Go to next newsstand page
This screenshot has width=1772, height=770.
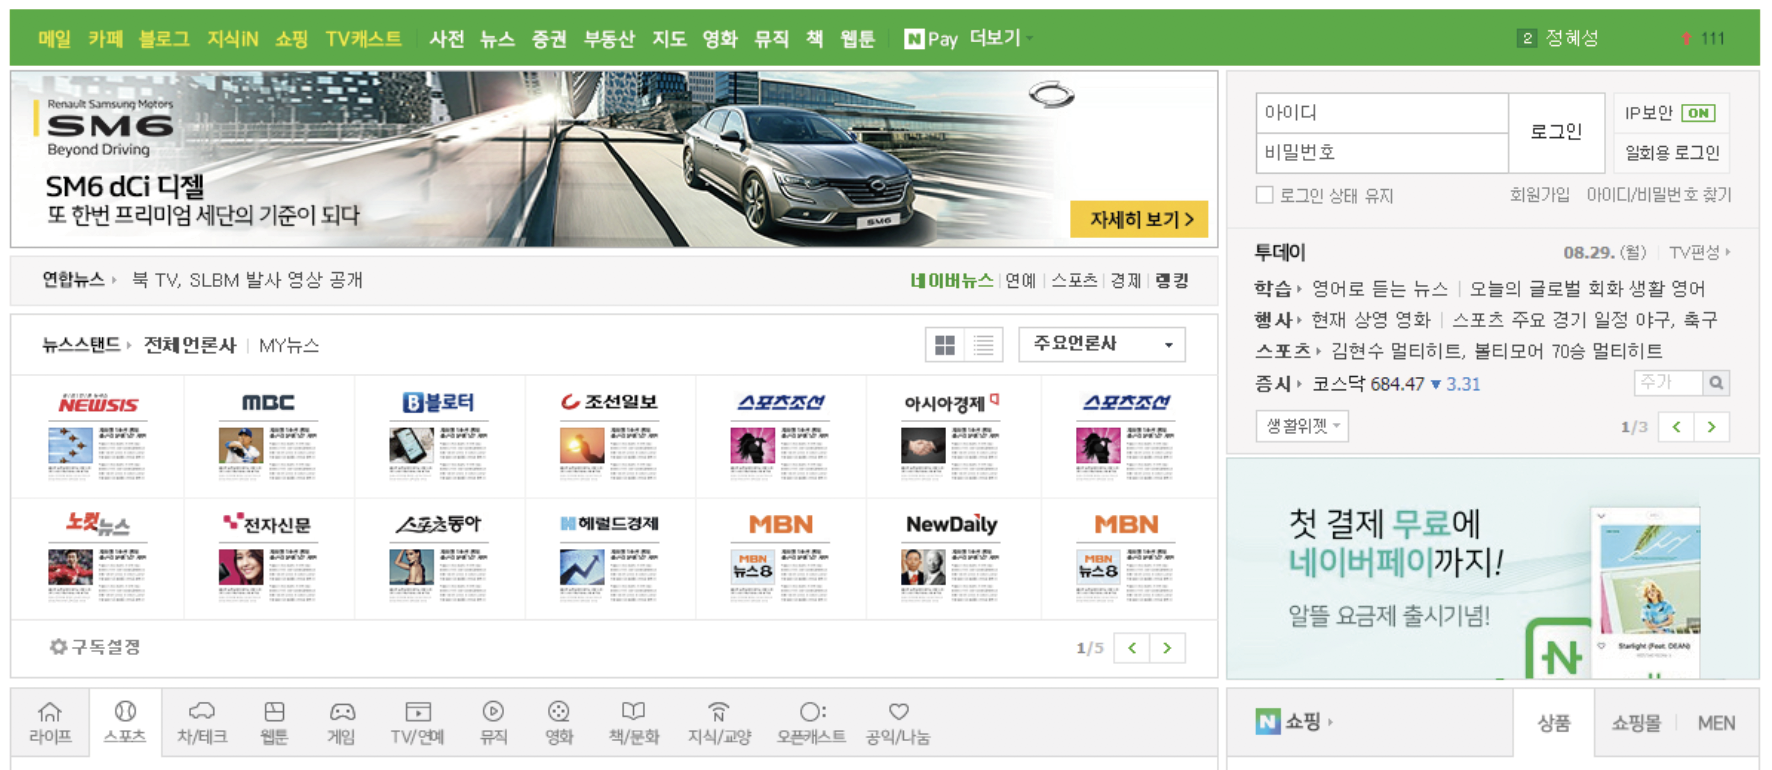(x=1167, y=648)
